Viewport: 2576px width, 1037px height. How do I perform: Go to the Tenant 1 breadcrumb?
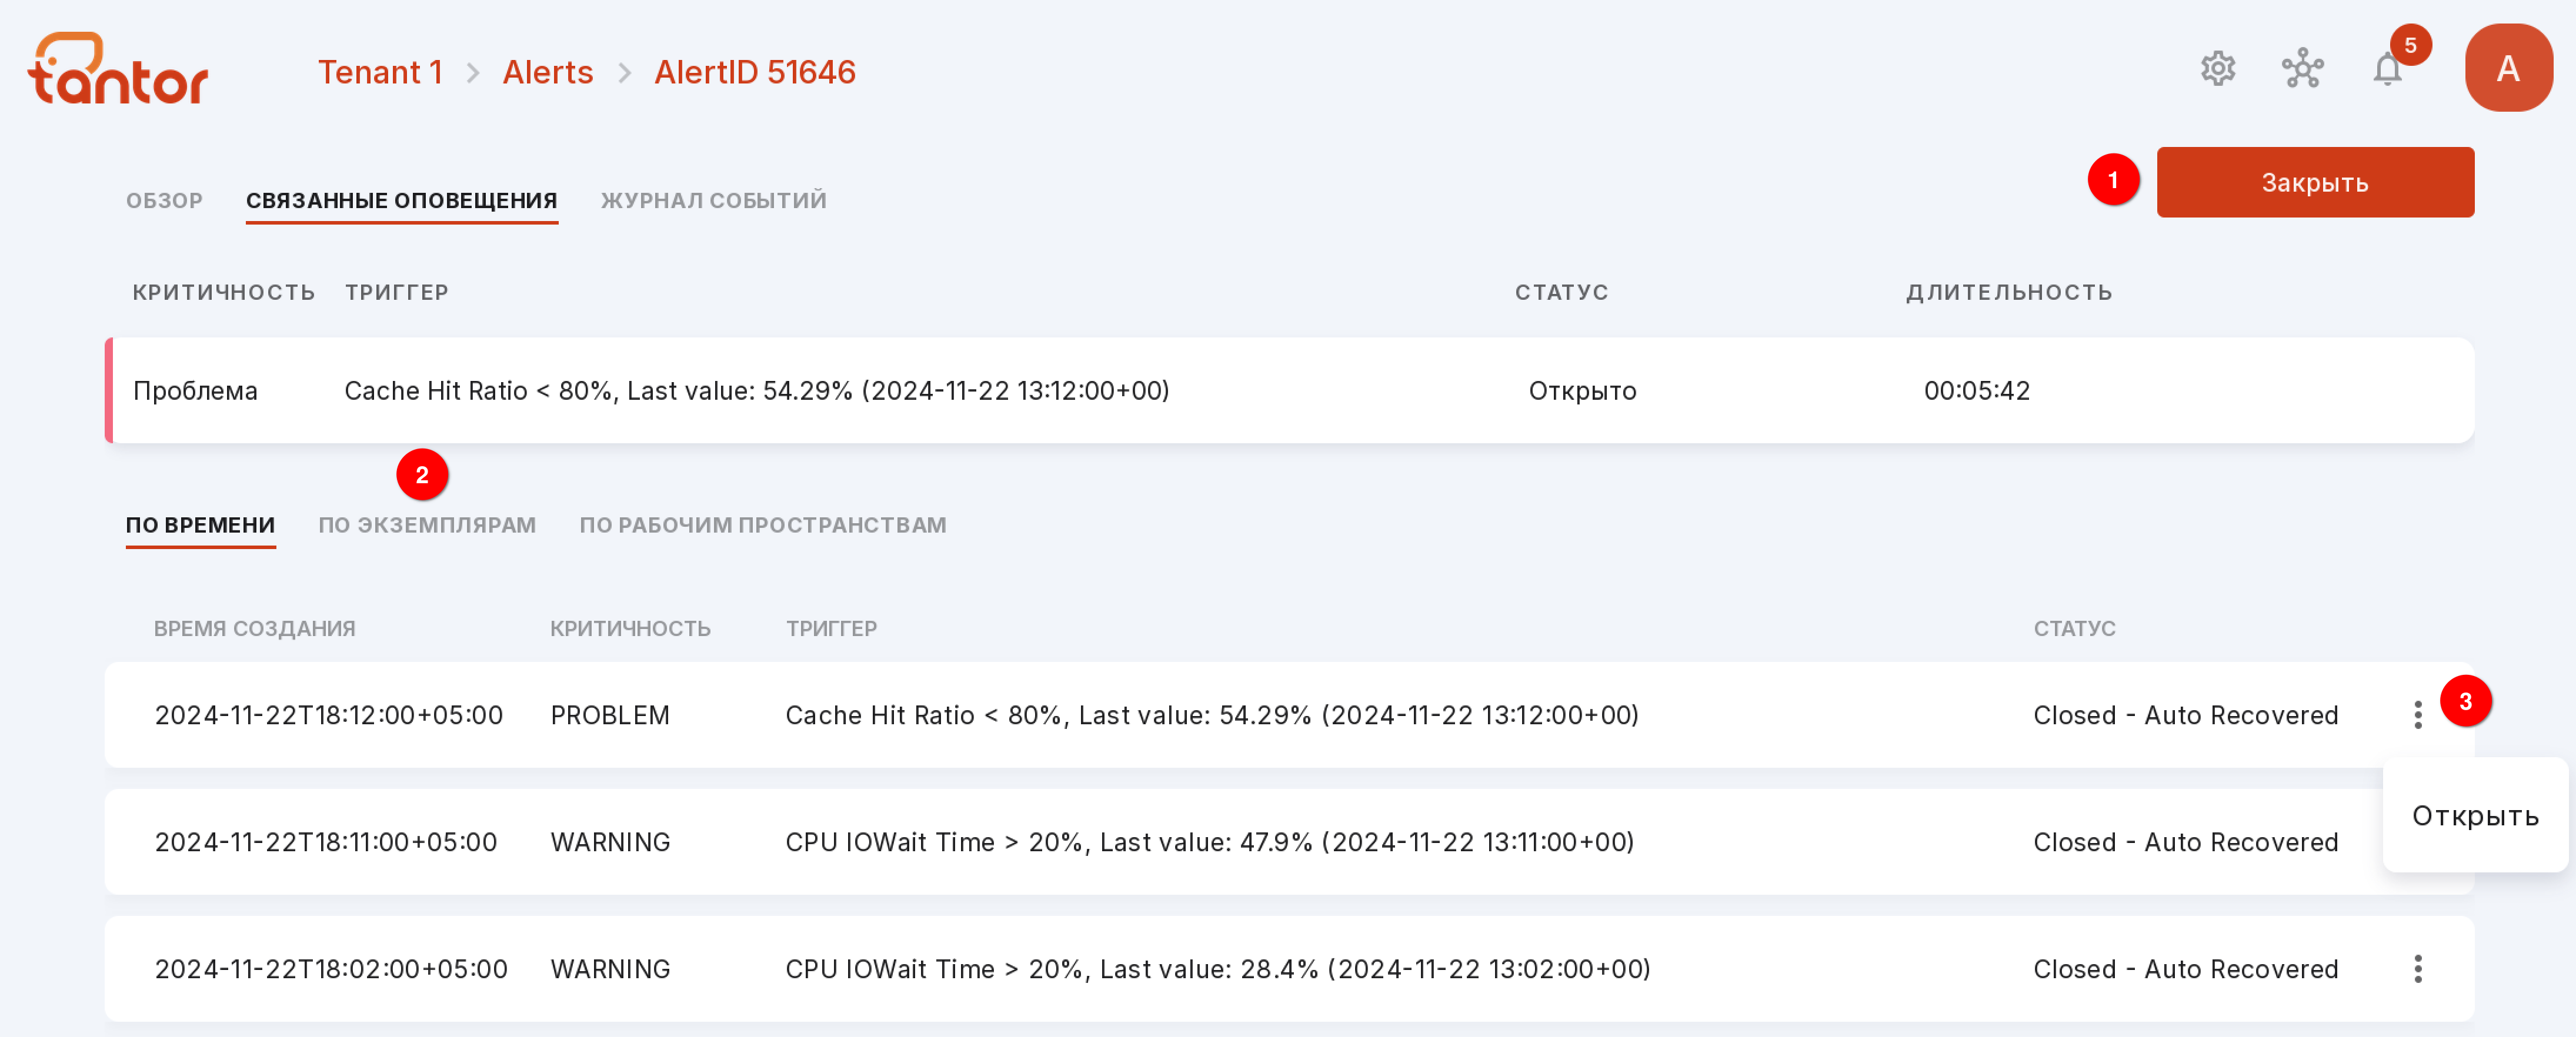point(380,72)
